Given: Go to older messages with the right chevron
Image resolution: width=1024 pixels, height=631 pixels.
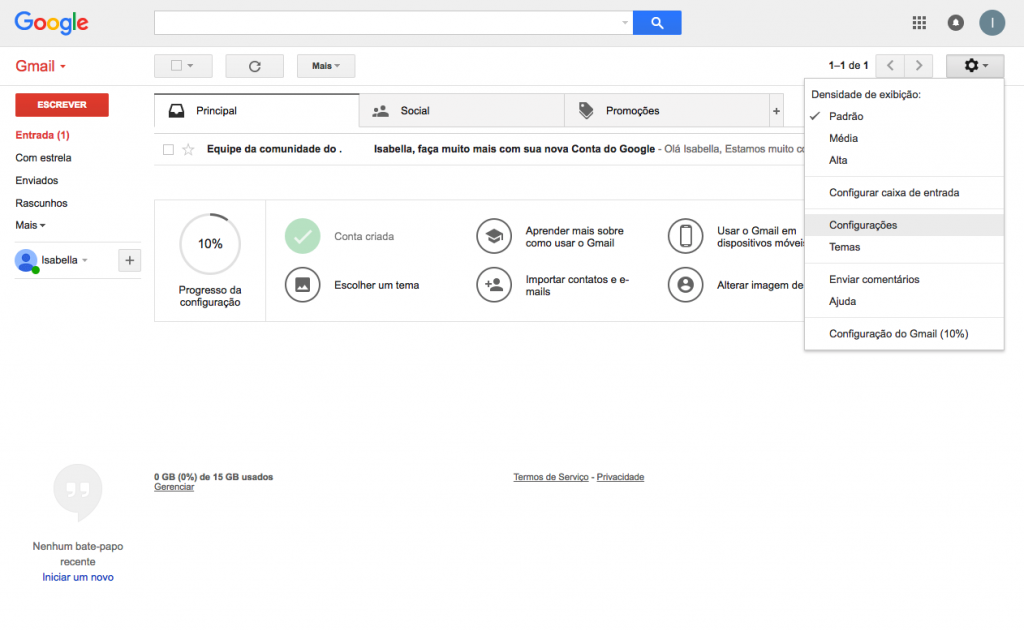Looking at the screenshot, I should 919,66.
